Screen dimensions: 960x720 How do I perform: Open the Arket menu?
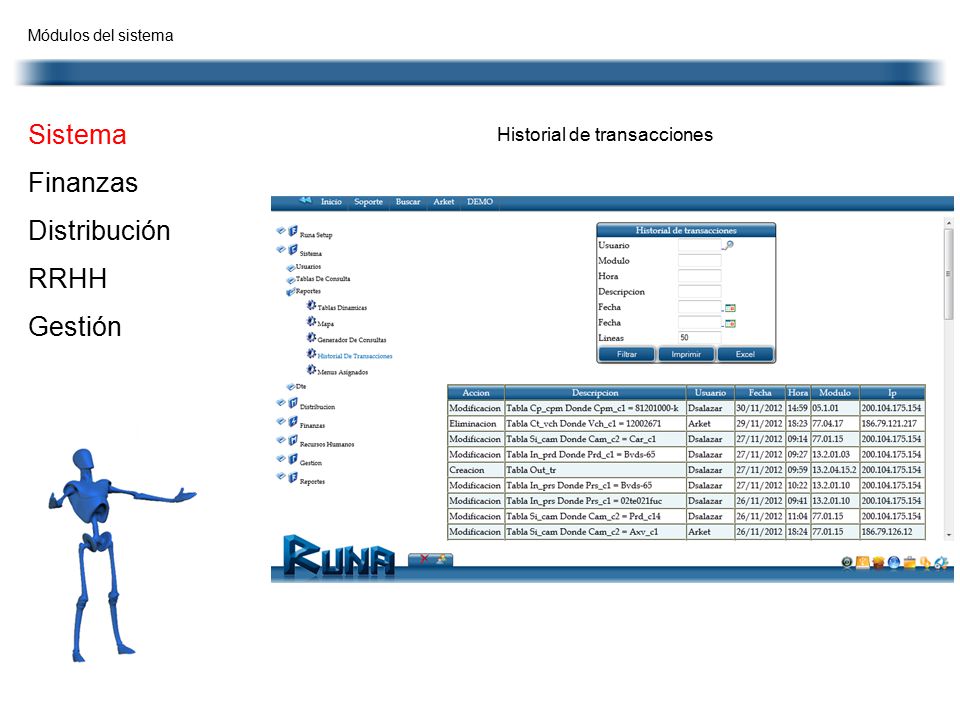[444, 201]
